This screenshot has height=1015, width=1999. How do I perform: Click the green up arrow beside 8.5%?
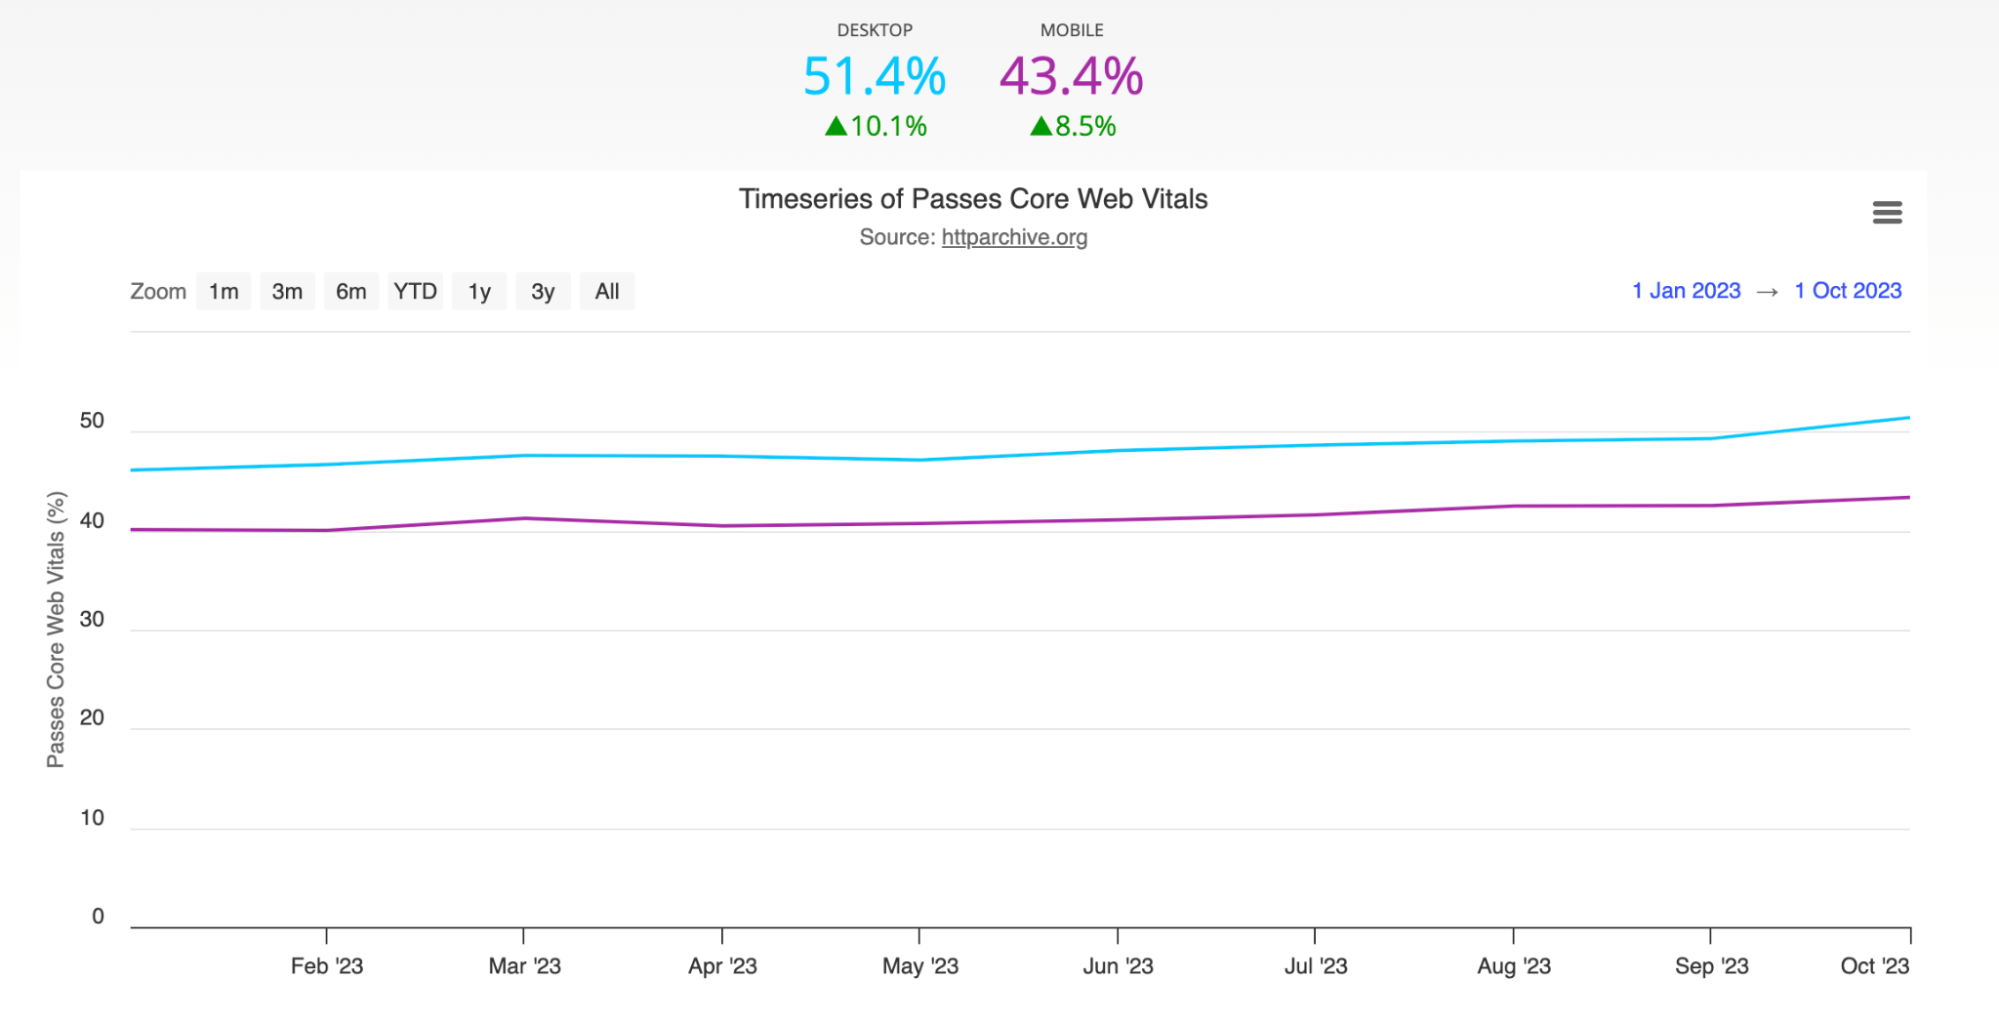(1041, 127)
